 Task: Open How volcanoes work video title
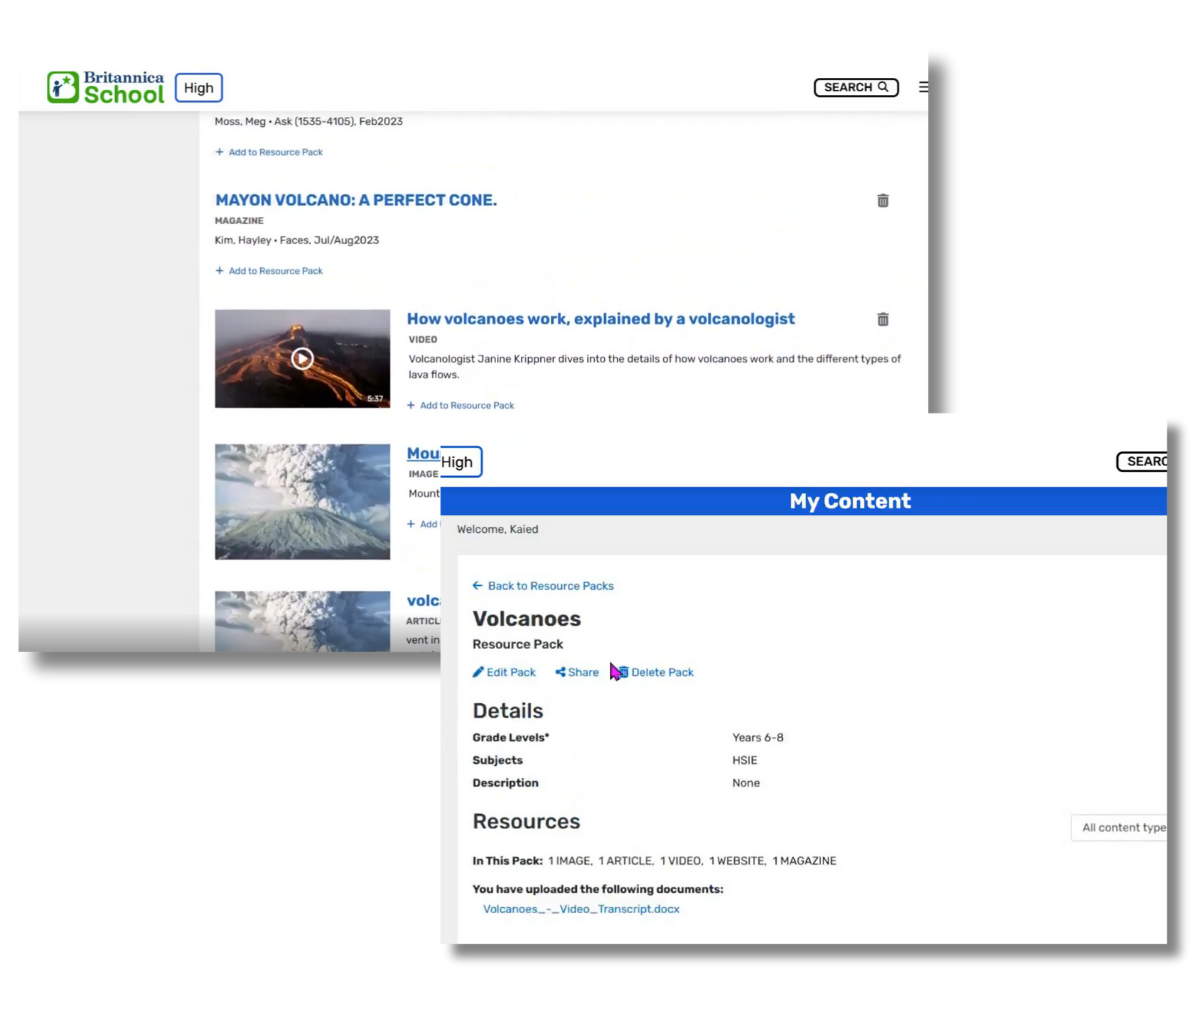[x=600, y=319]
